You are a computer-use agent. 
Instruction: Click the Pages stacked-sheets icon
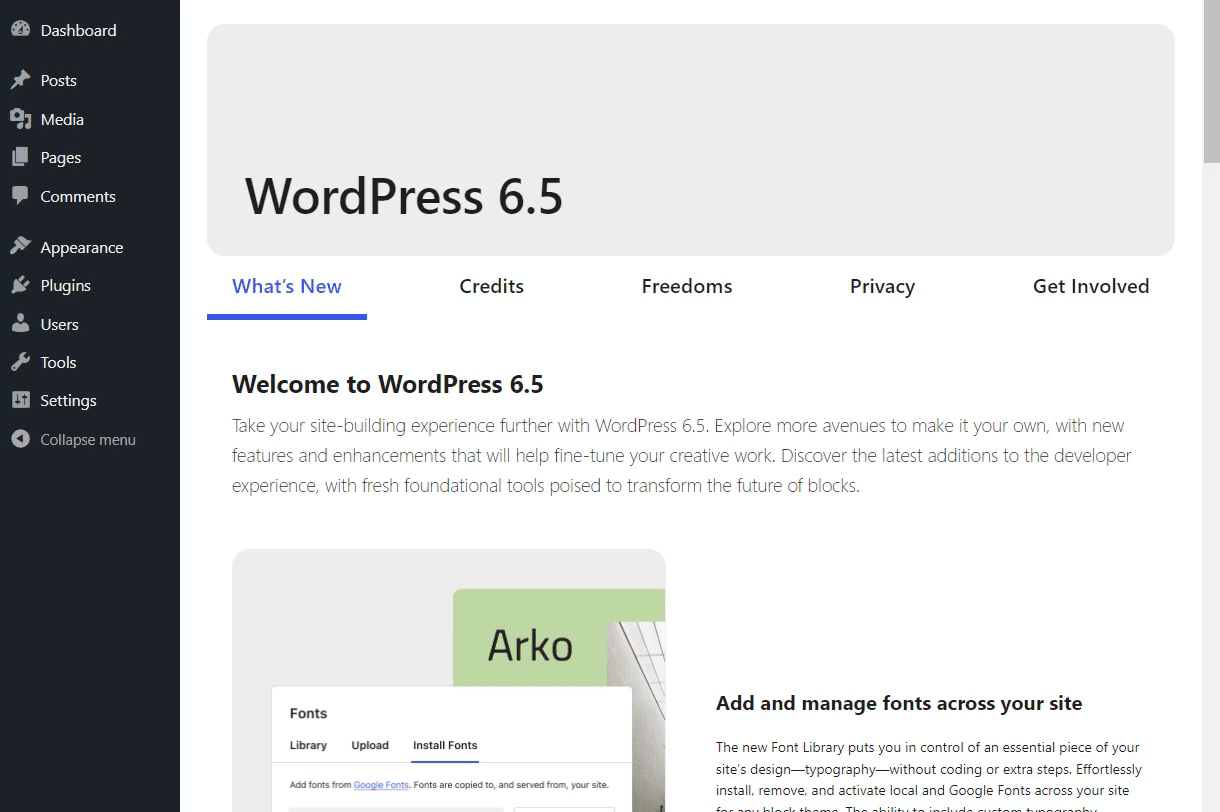20,157
